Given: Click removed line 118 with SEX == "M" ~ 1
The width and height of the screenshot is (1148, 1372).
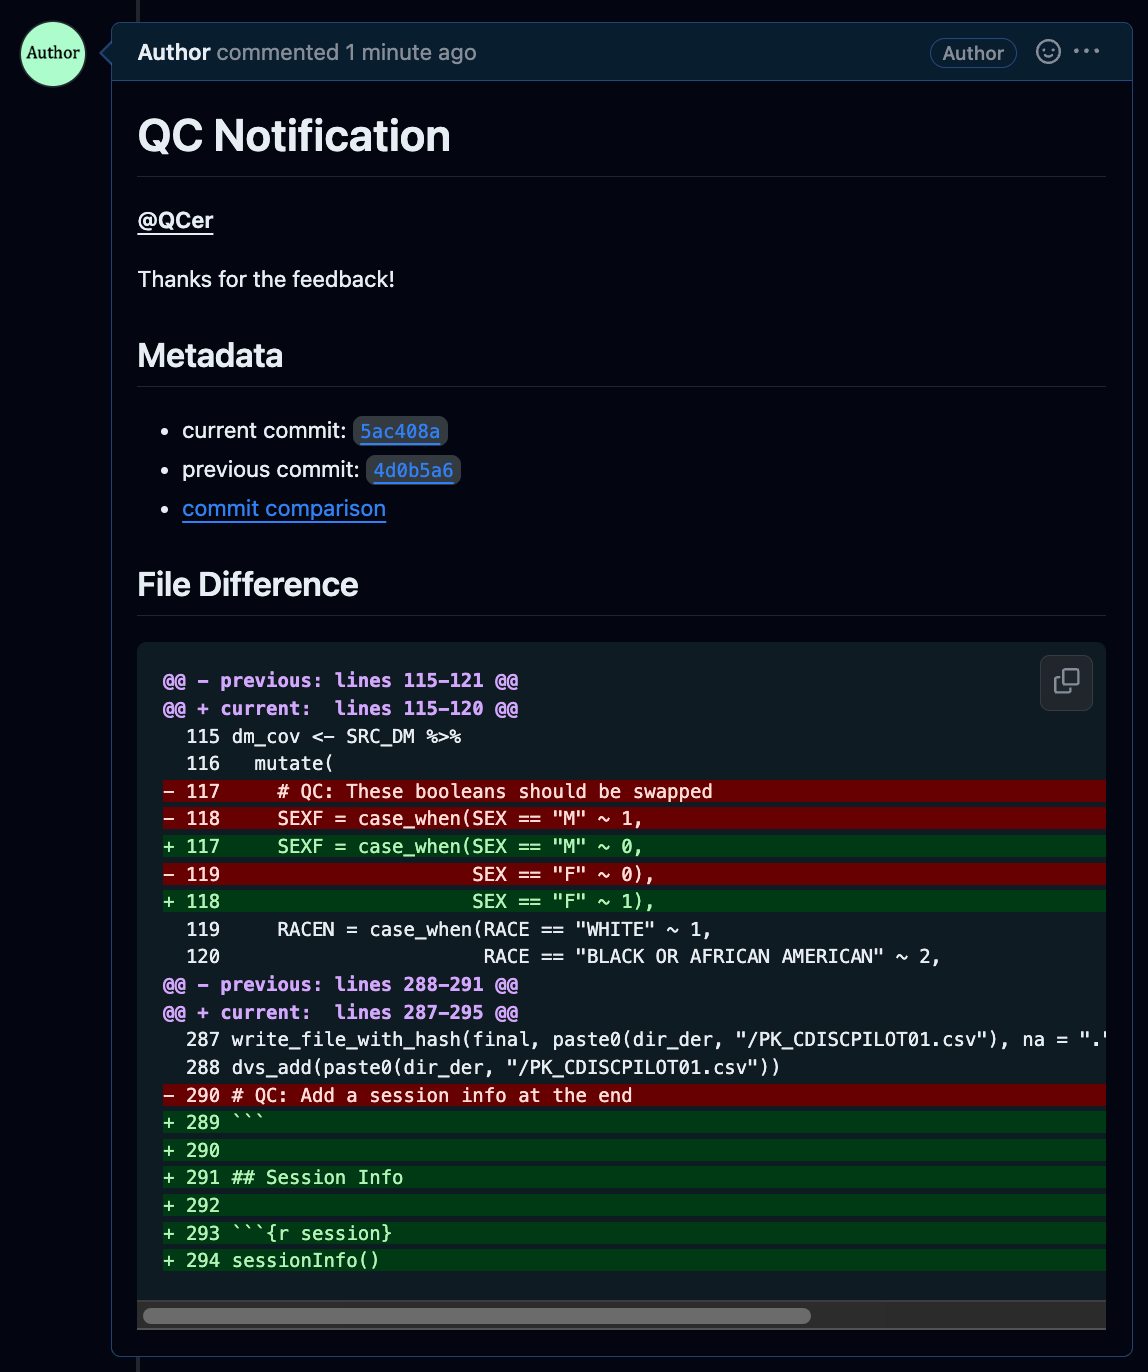Looking at the screenshot, I should coord(634,819).
